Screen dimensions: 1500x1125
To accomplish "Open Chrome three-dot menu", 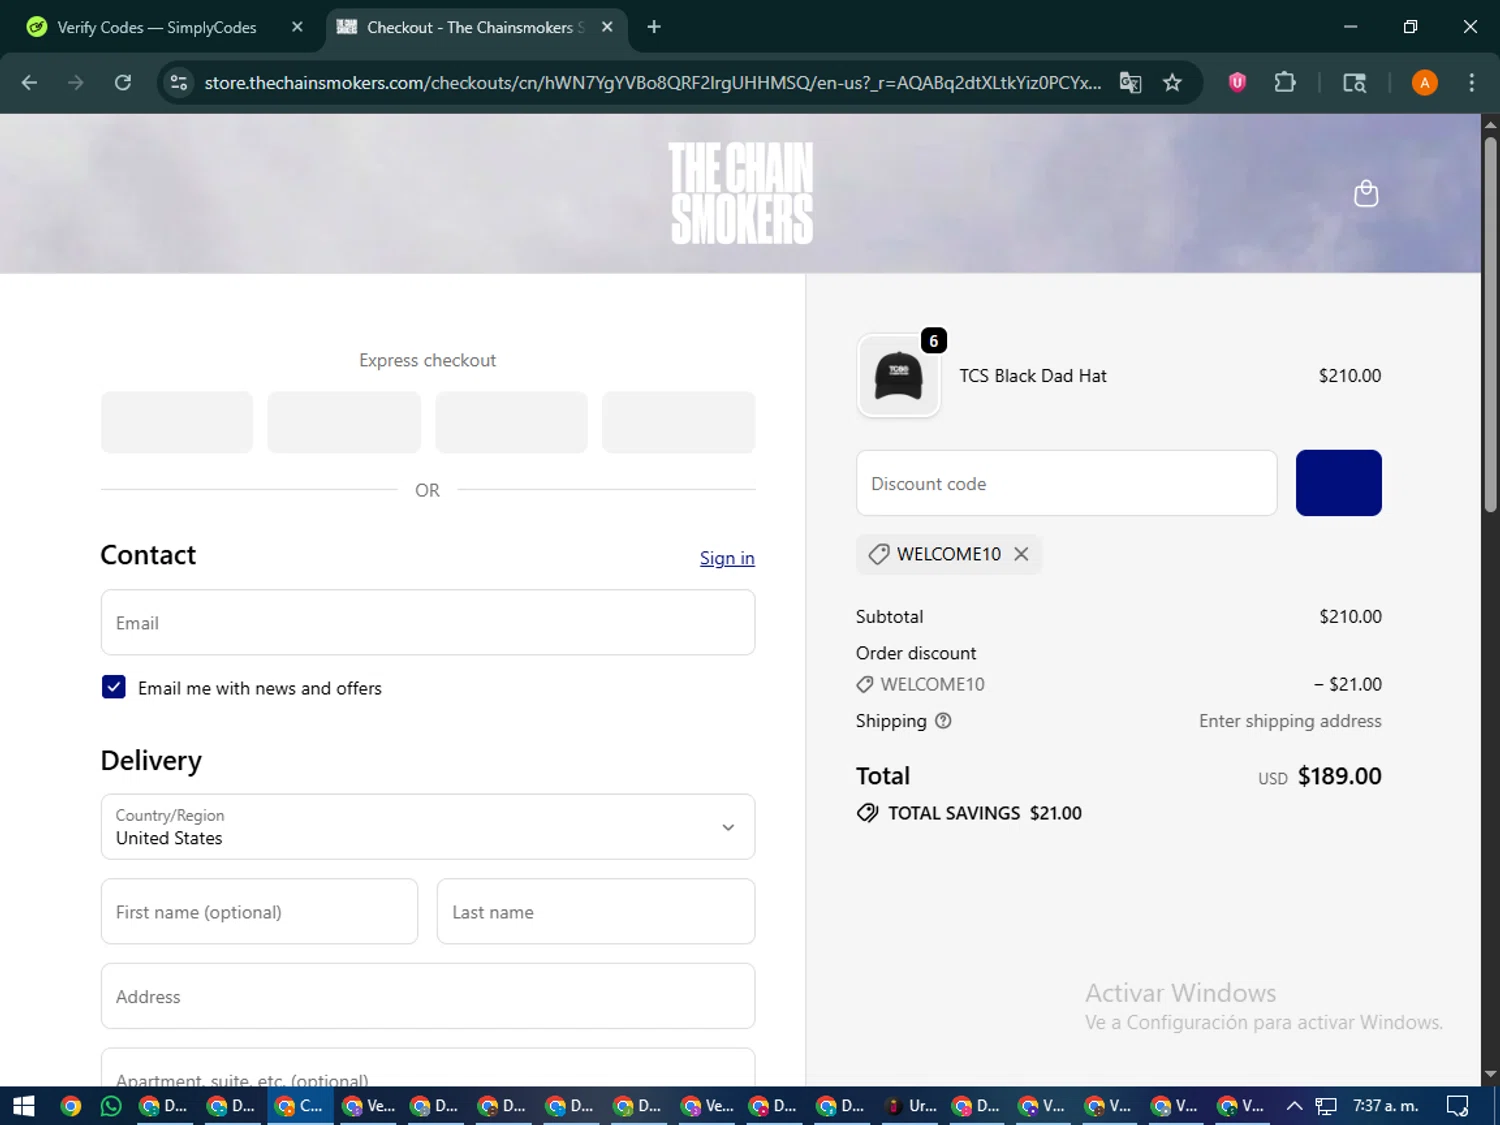I will pyautogui.click(x=1471, y=83).
